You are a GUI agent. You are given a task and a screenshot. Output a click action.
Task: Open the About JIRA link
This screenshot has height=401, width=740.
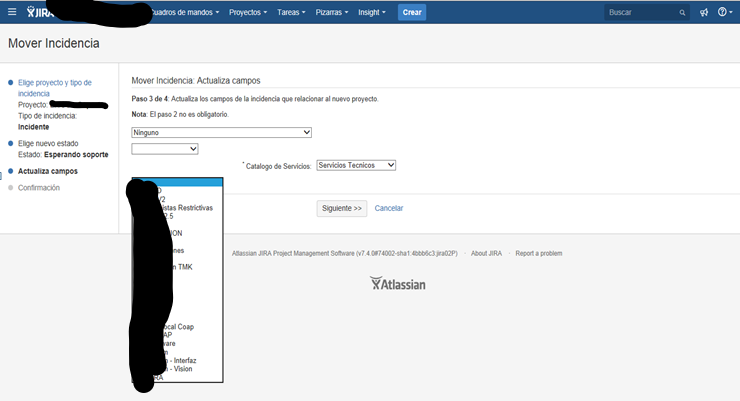coord(486,253)
